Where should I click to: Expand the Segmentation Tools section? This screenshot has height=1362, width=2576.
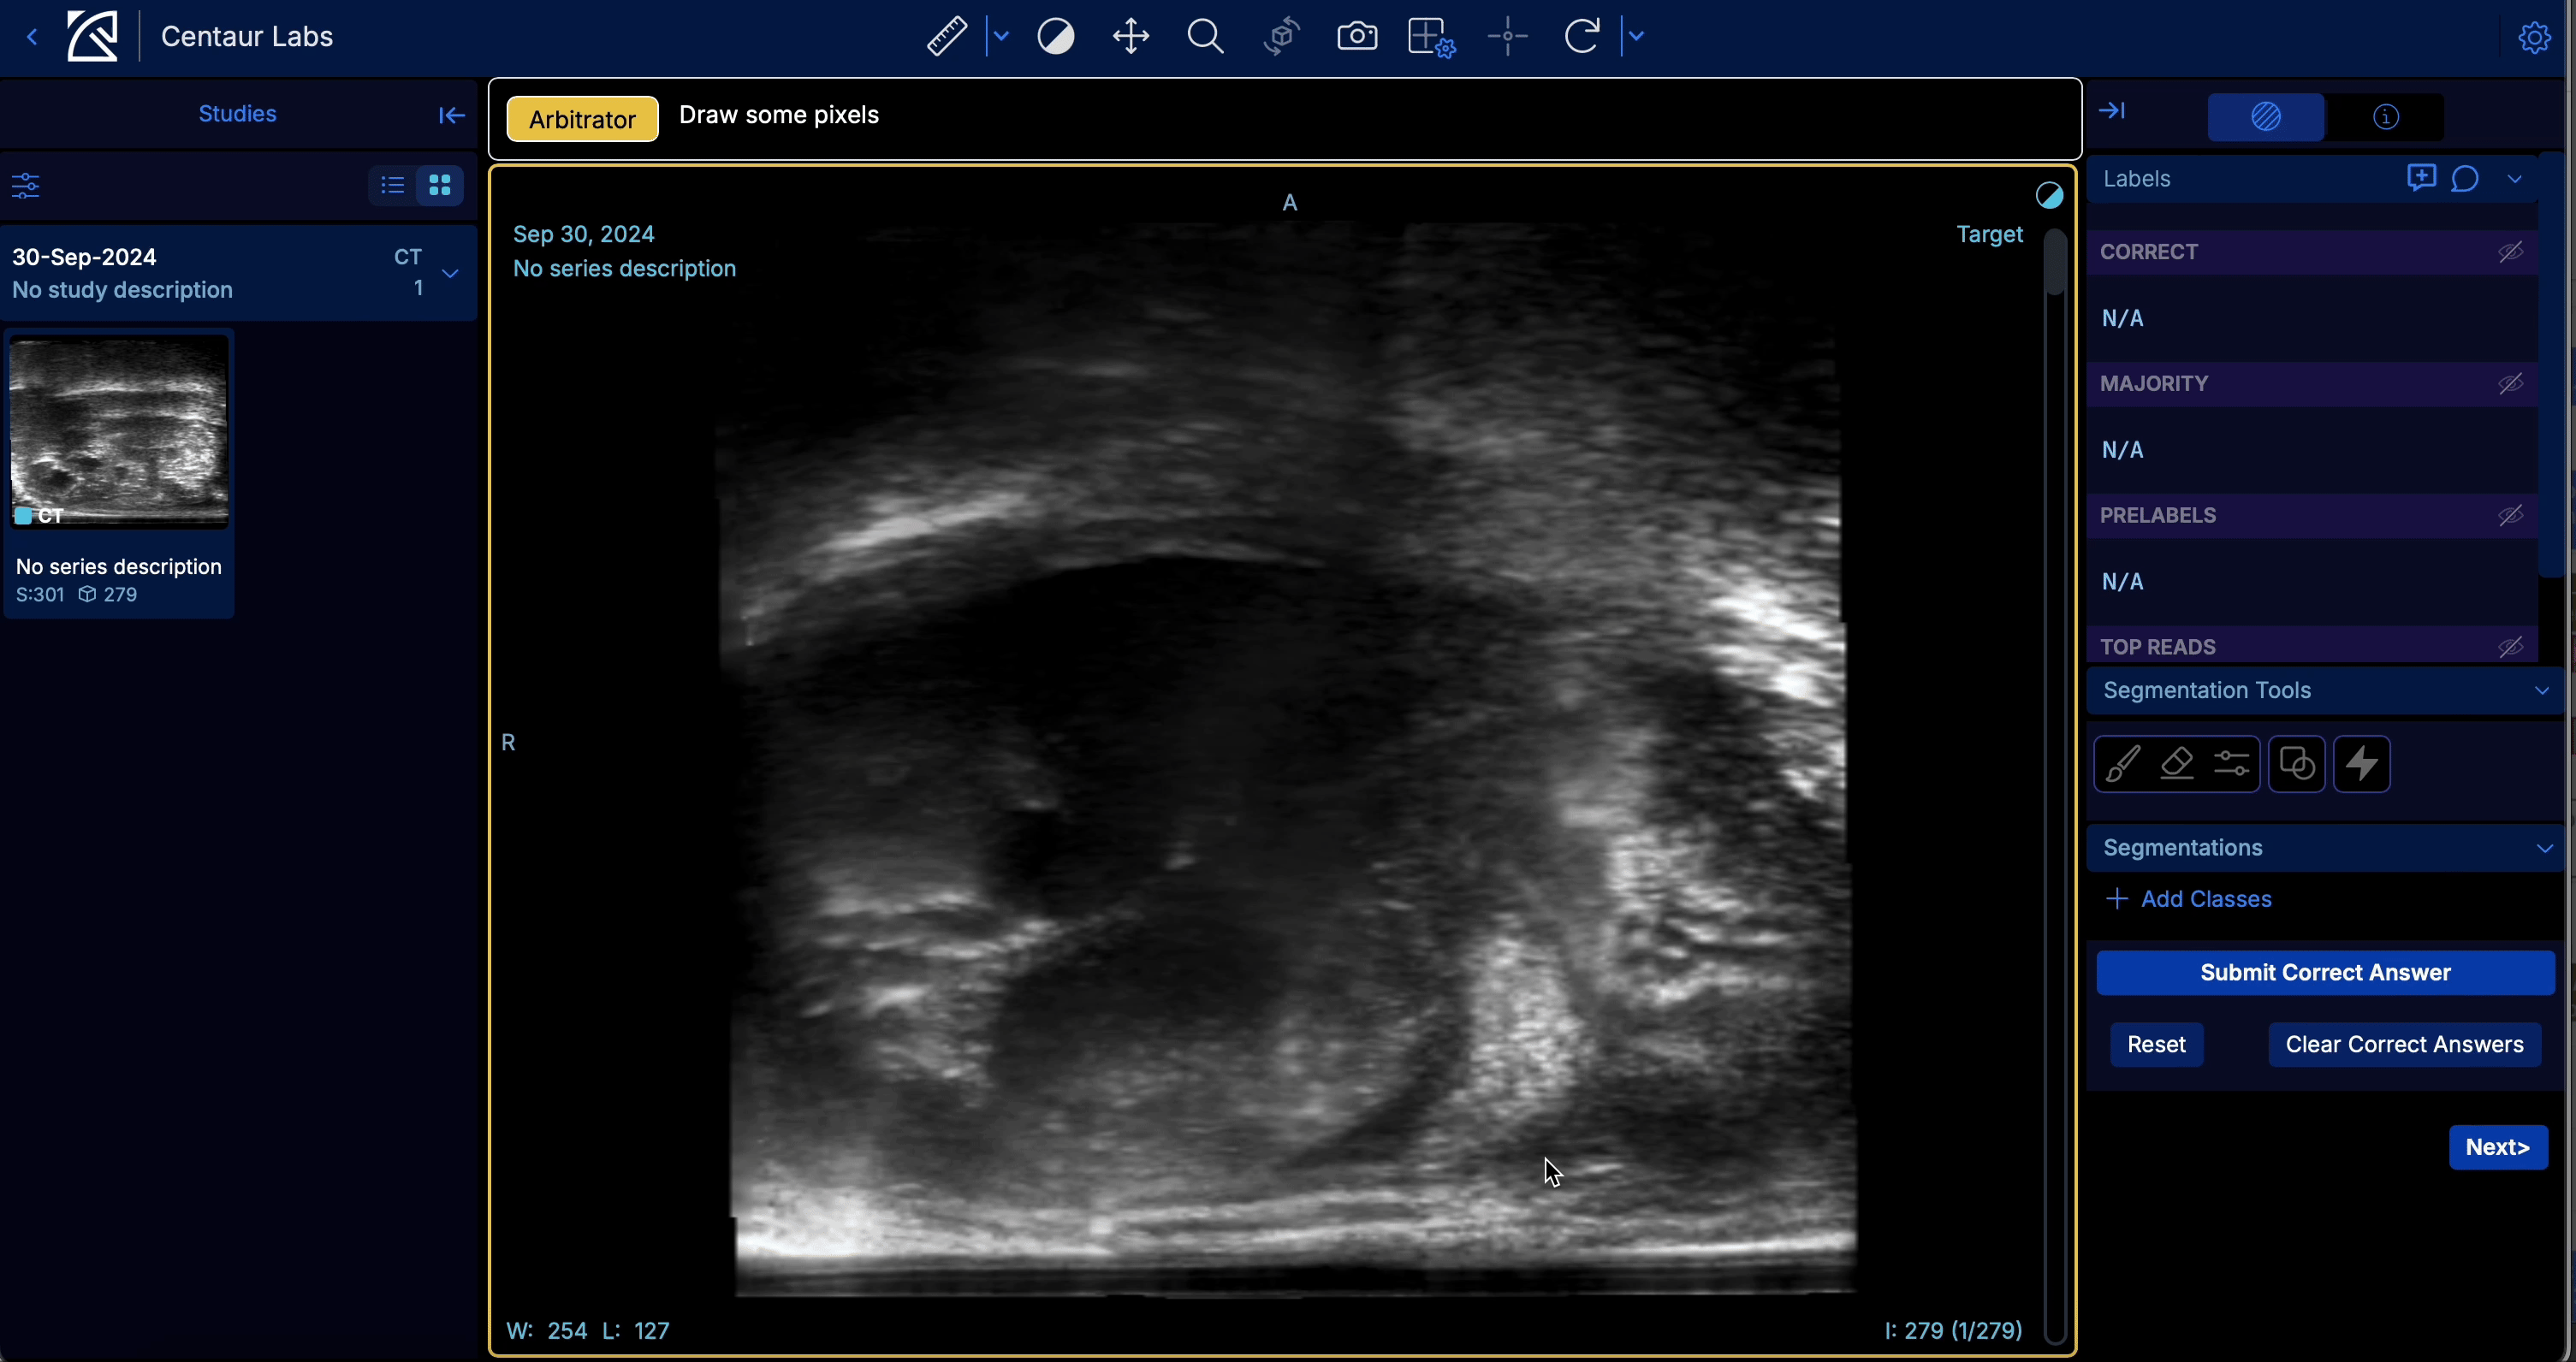(x=2541, y=690)
